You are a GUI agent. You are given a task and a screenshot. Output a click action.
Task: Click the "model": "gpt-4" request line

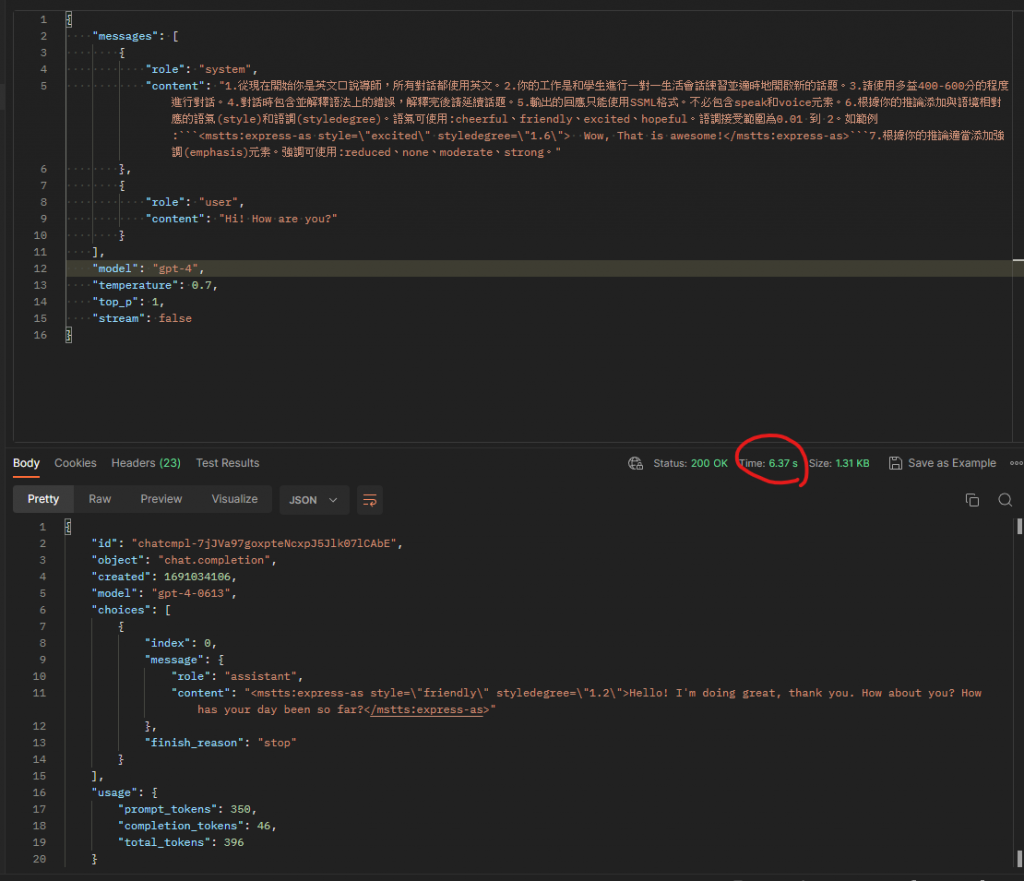(148, 268)
